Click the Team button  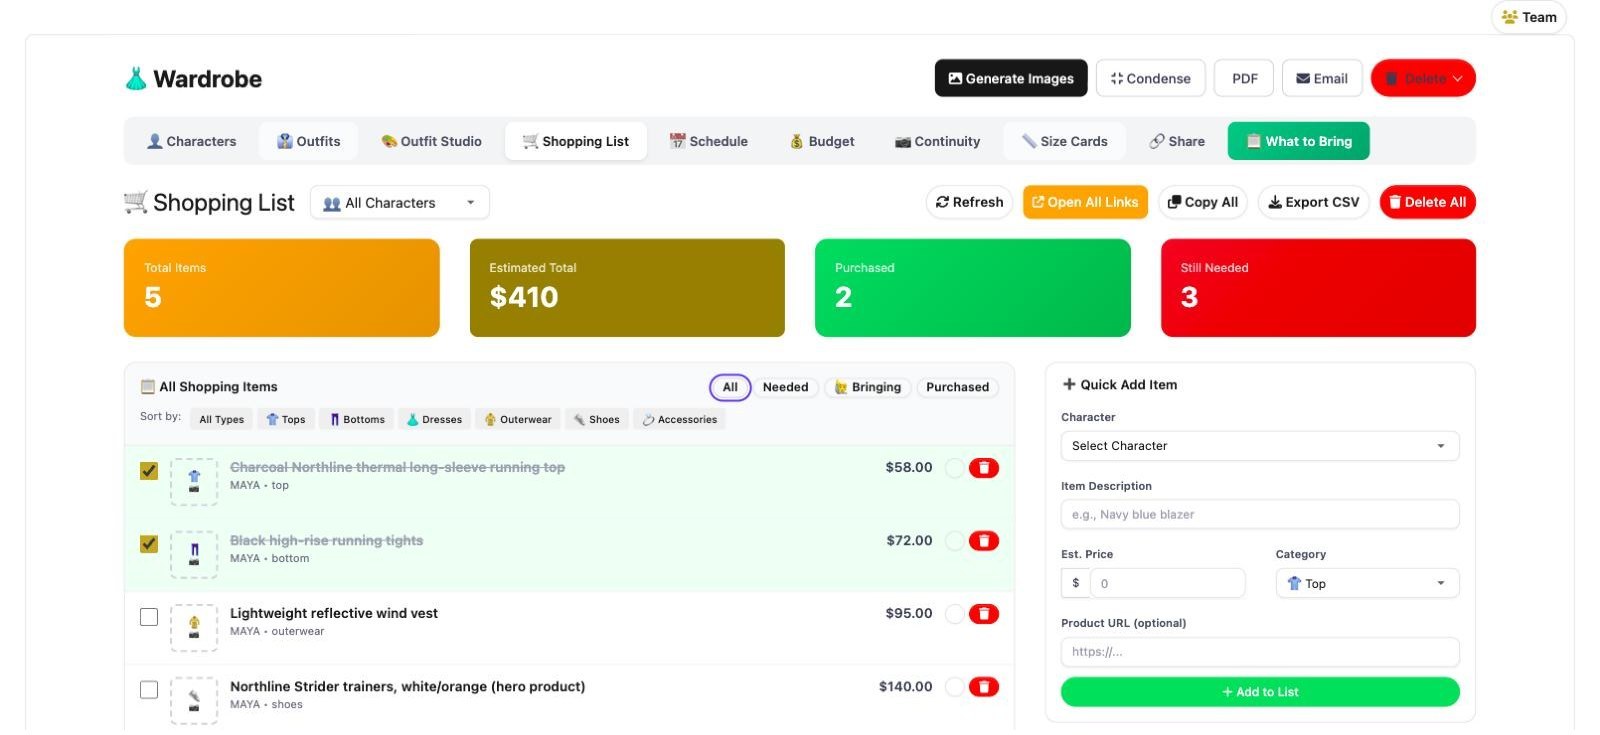(1529, 17)
